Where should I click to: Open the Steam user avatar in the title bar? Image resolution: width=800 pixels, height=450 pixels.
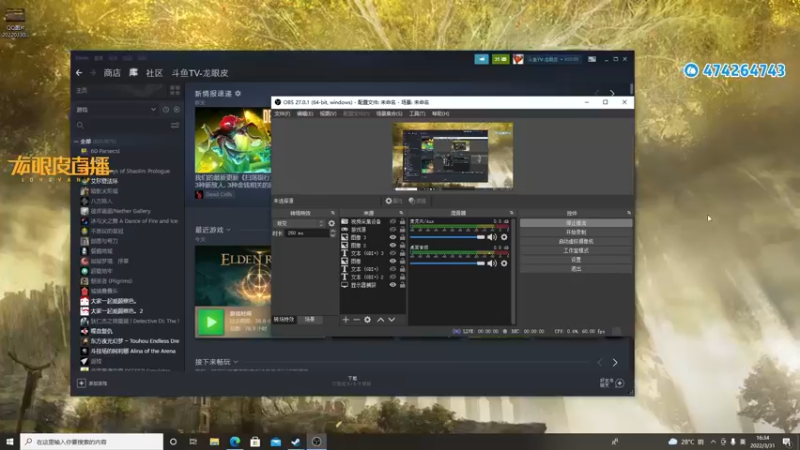tap(518, 59)
